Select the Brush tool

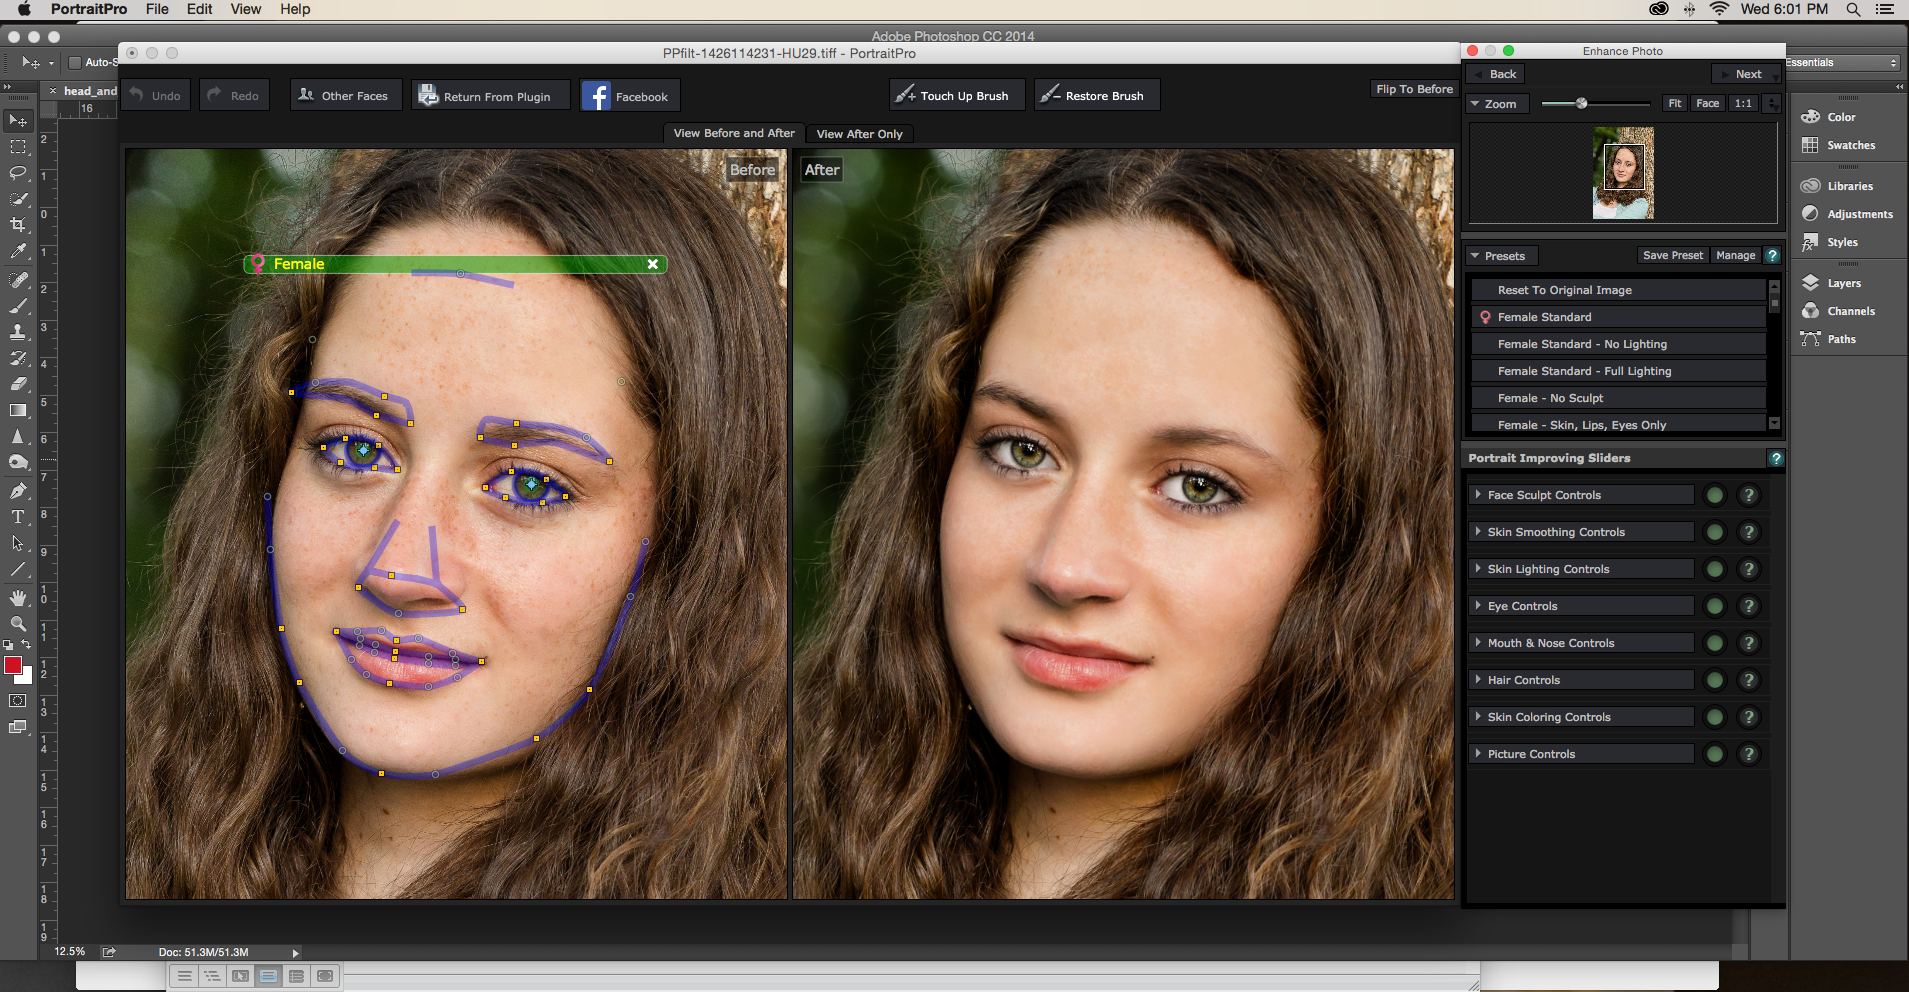point(18,306)
